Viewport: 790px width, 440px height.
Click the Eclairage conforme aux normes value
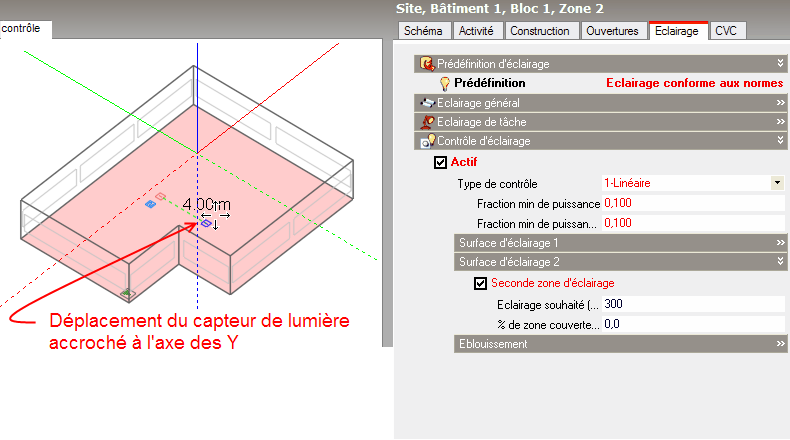[693, 84]
